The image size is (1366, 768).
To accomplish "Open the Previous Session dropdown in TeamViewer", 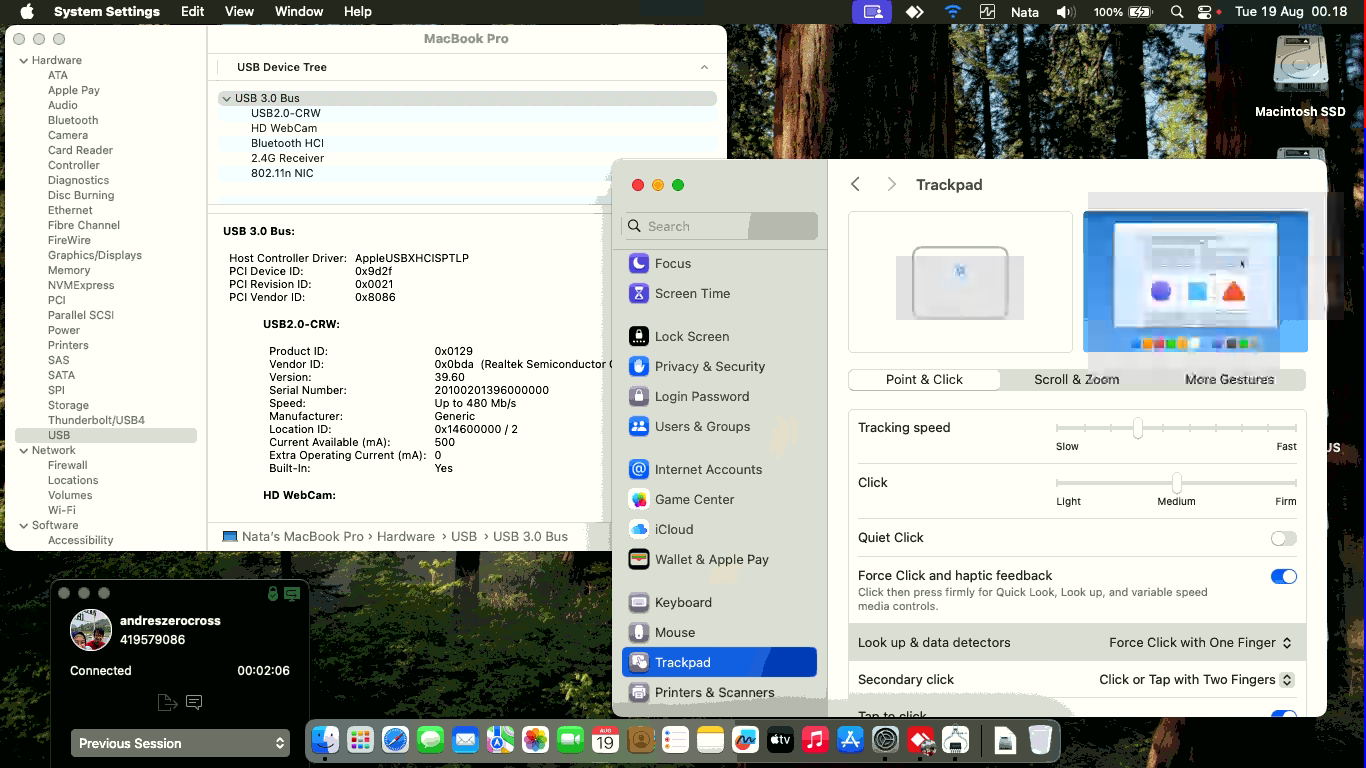I will pyautogui.click(x=180, y=743).
